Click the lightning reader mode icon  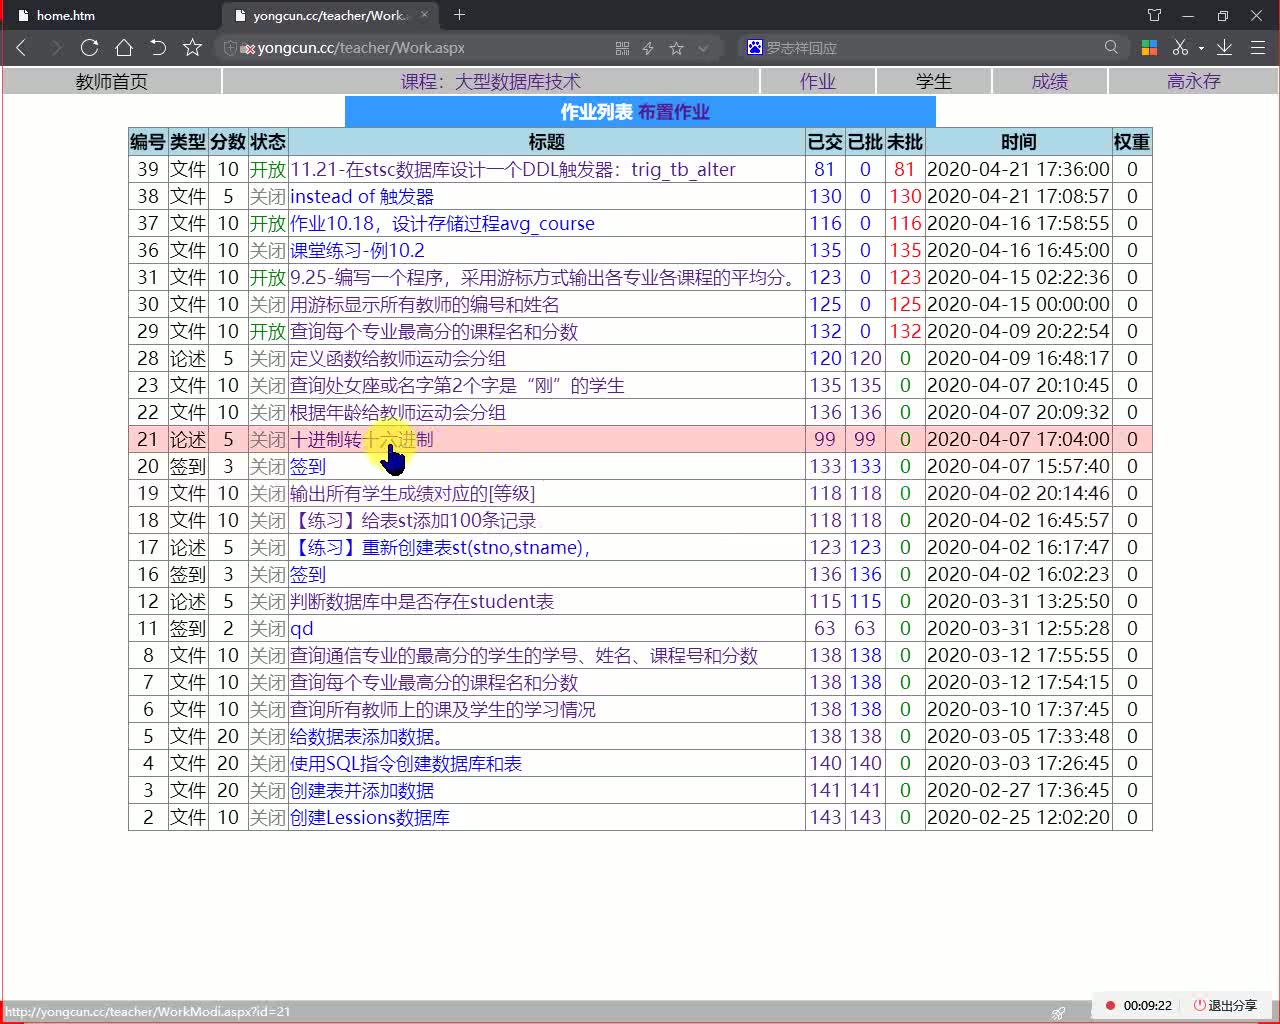(647, 47)
